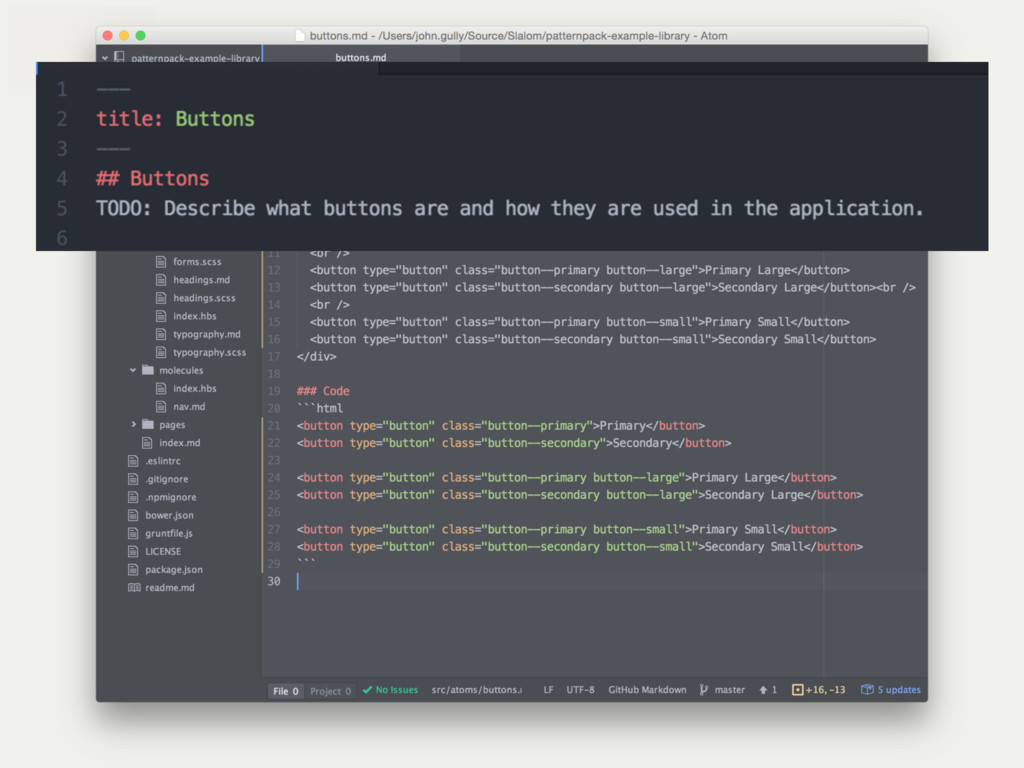Change the LF line ending setting
Viewport: 1024px width, 768px height.
coord(549,690)
